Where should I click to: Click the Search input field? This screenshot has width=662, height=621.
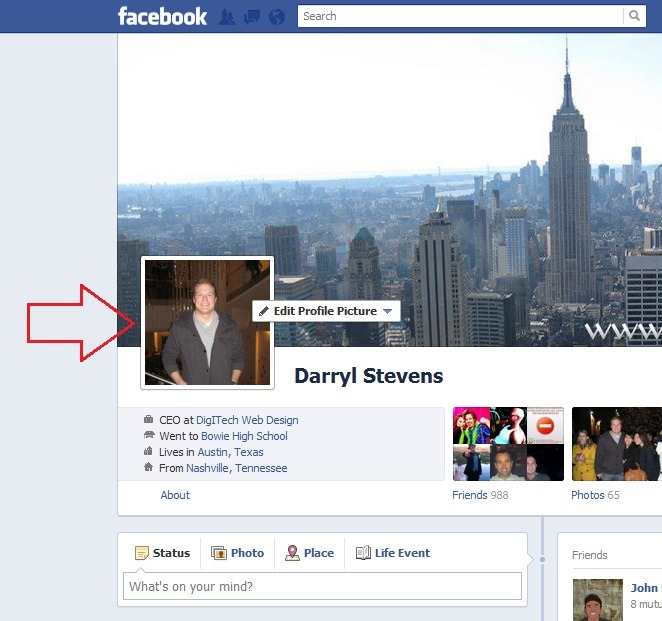tap(460, 16)
